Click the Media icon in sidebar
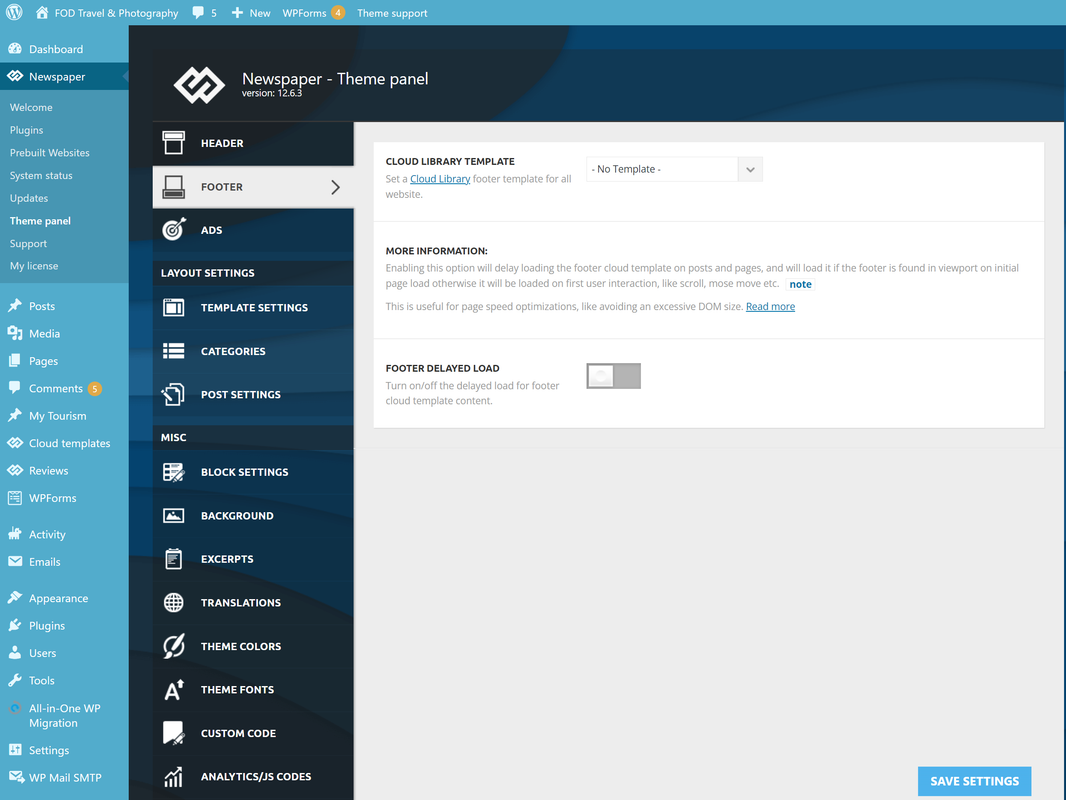The width and height of the screenshot is (1066, 800). pos(15,333)
